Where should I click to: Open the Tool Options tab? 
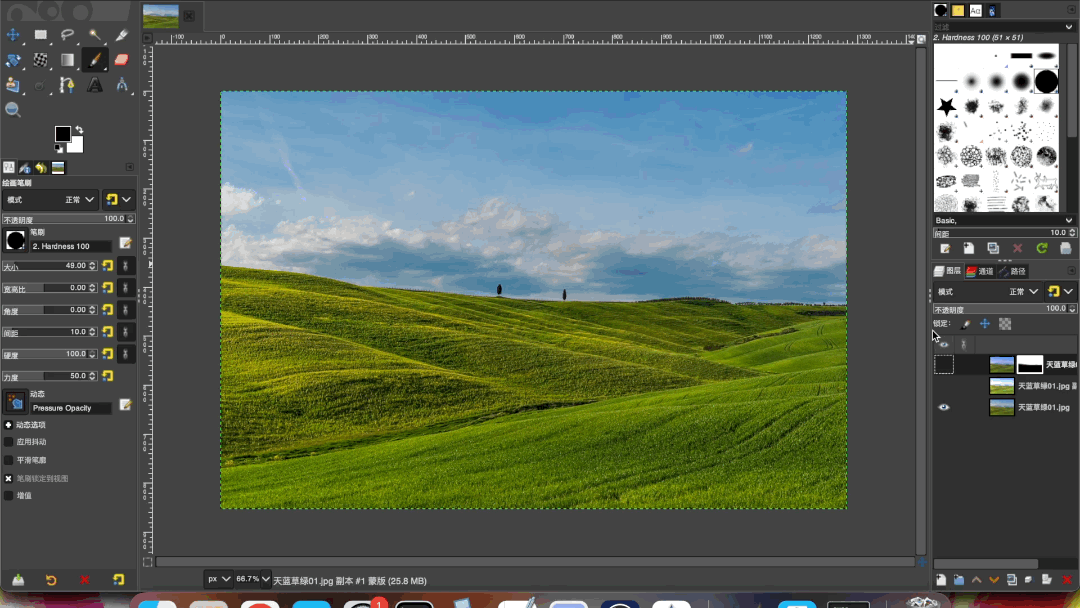coord(8,167)
